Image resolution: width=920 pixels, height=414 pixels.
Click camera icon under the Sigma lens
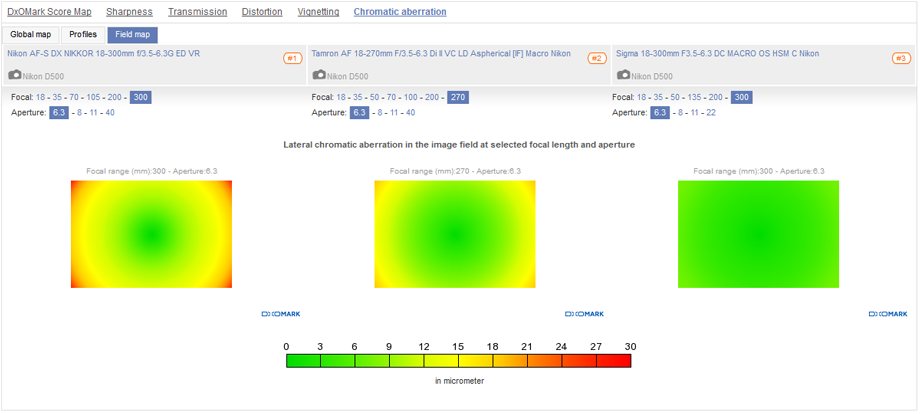(623, 75)
